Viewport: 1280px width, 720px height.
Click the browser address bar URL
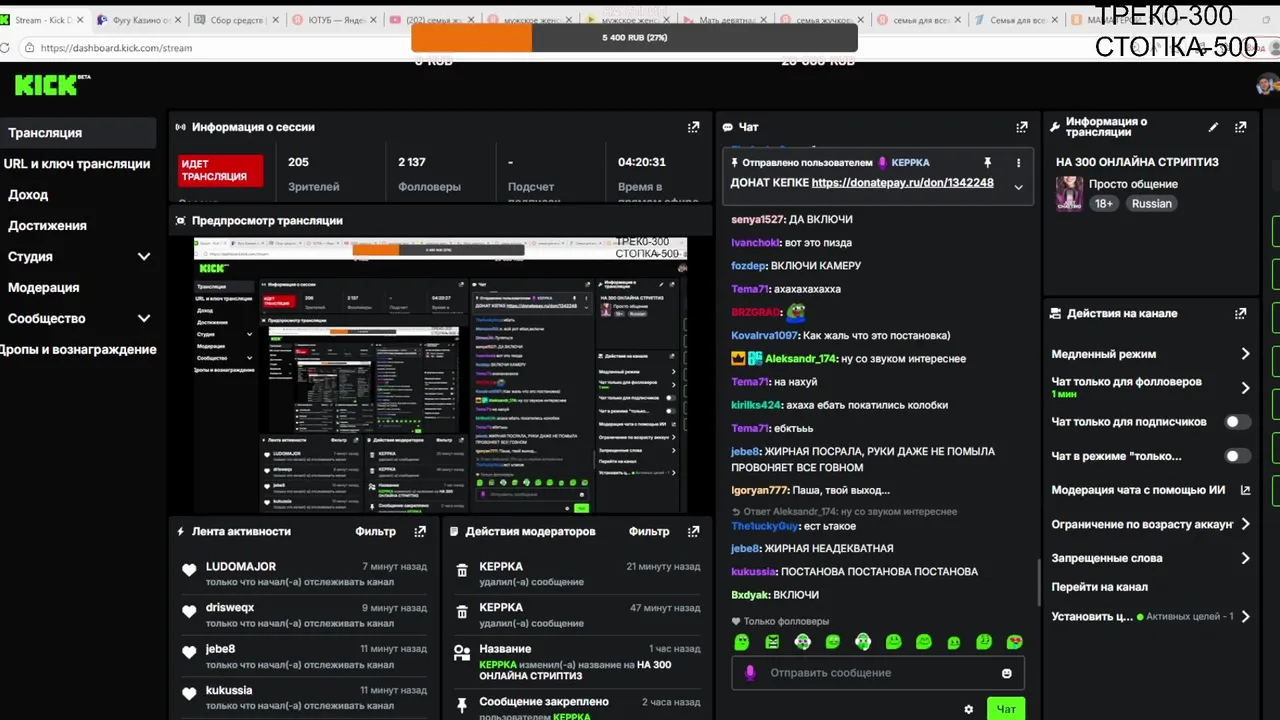tap(117, 48)
